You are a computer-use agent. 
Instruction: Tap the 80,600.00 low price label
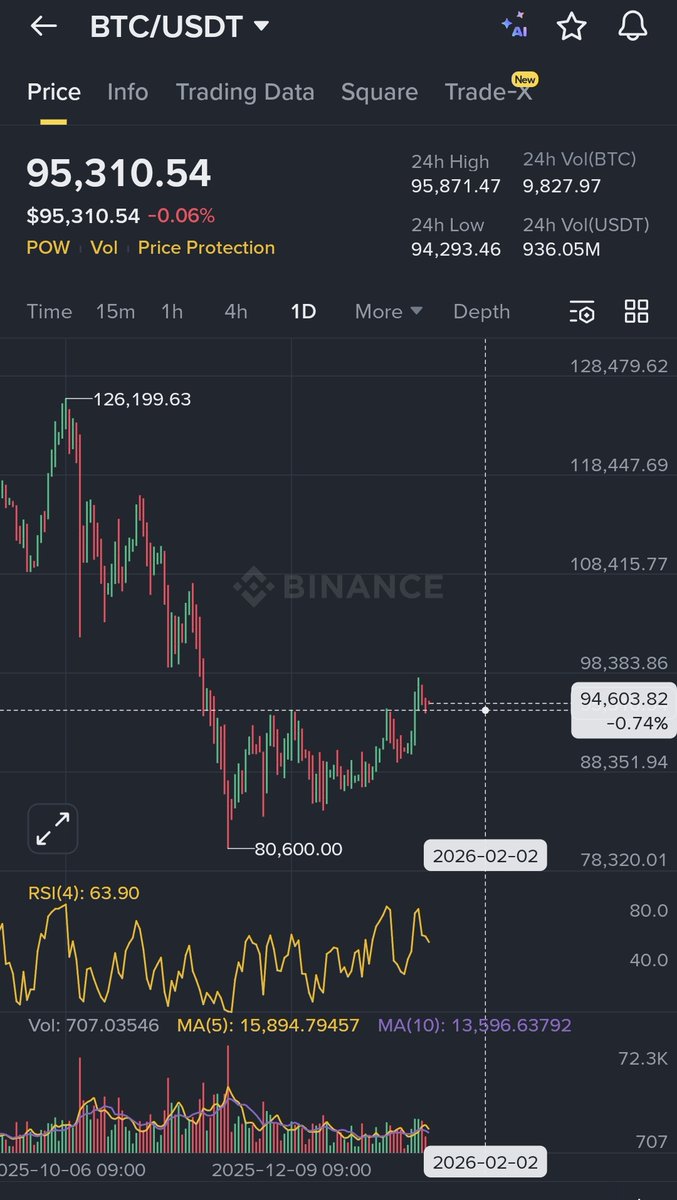(x=298, y=849)
